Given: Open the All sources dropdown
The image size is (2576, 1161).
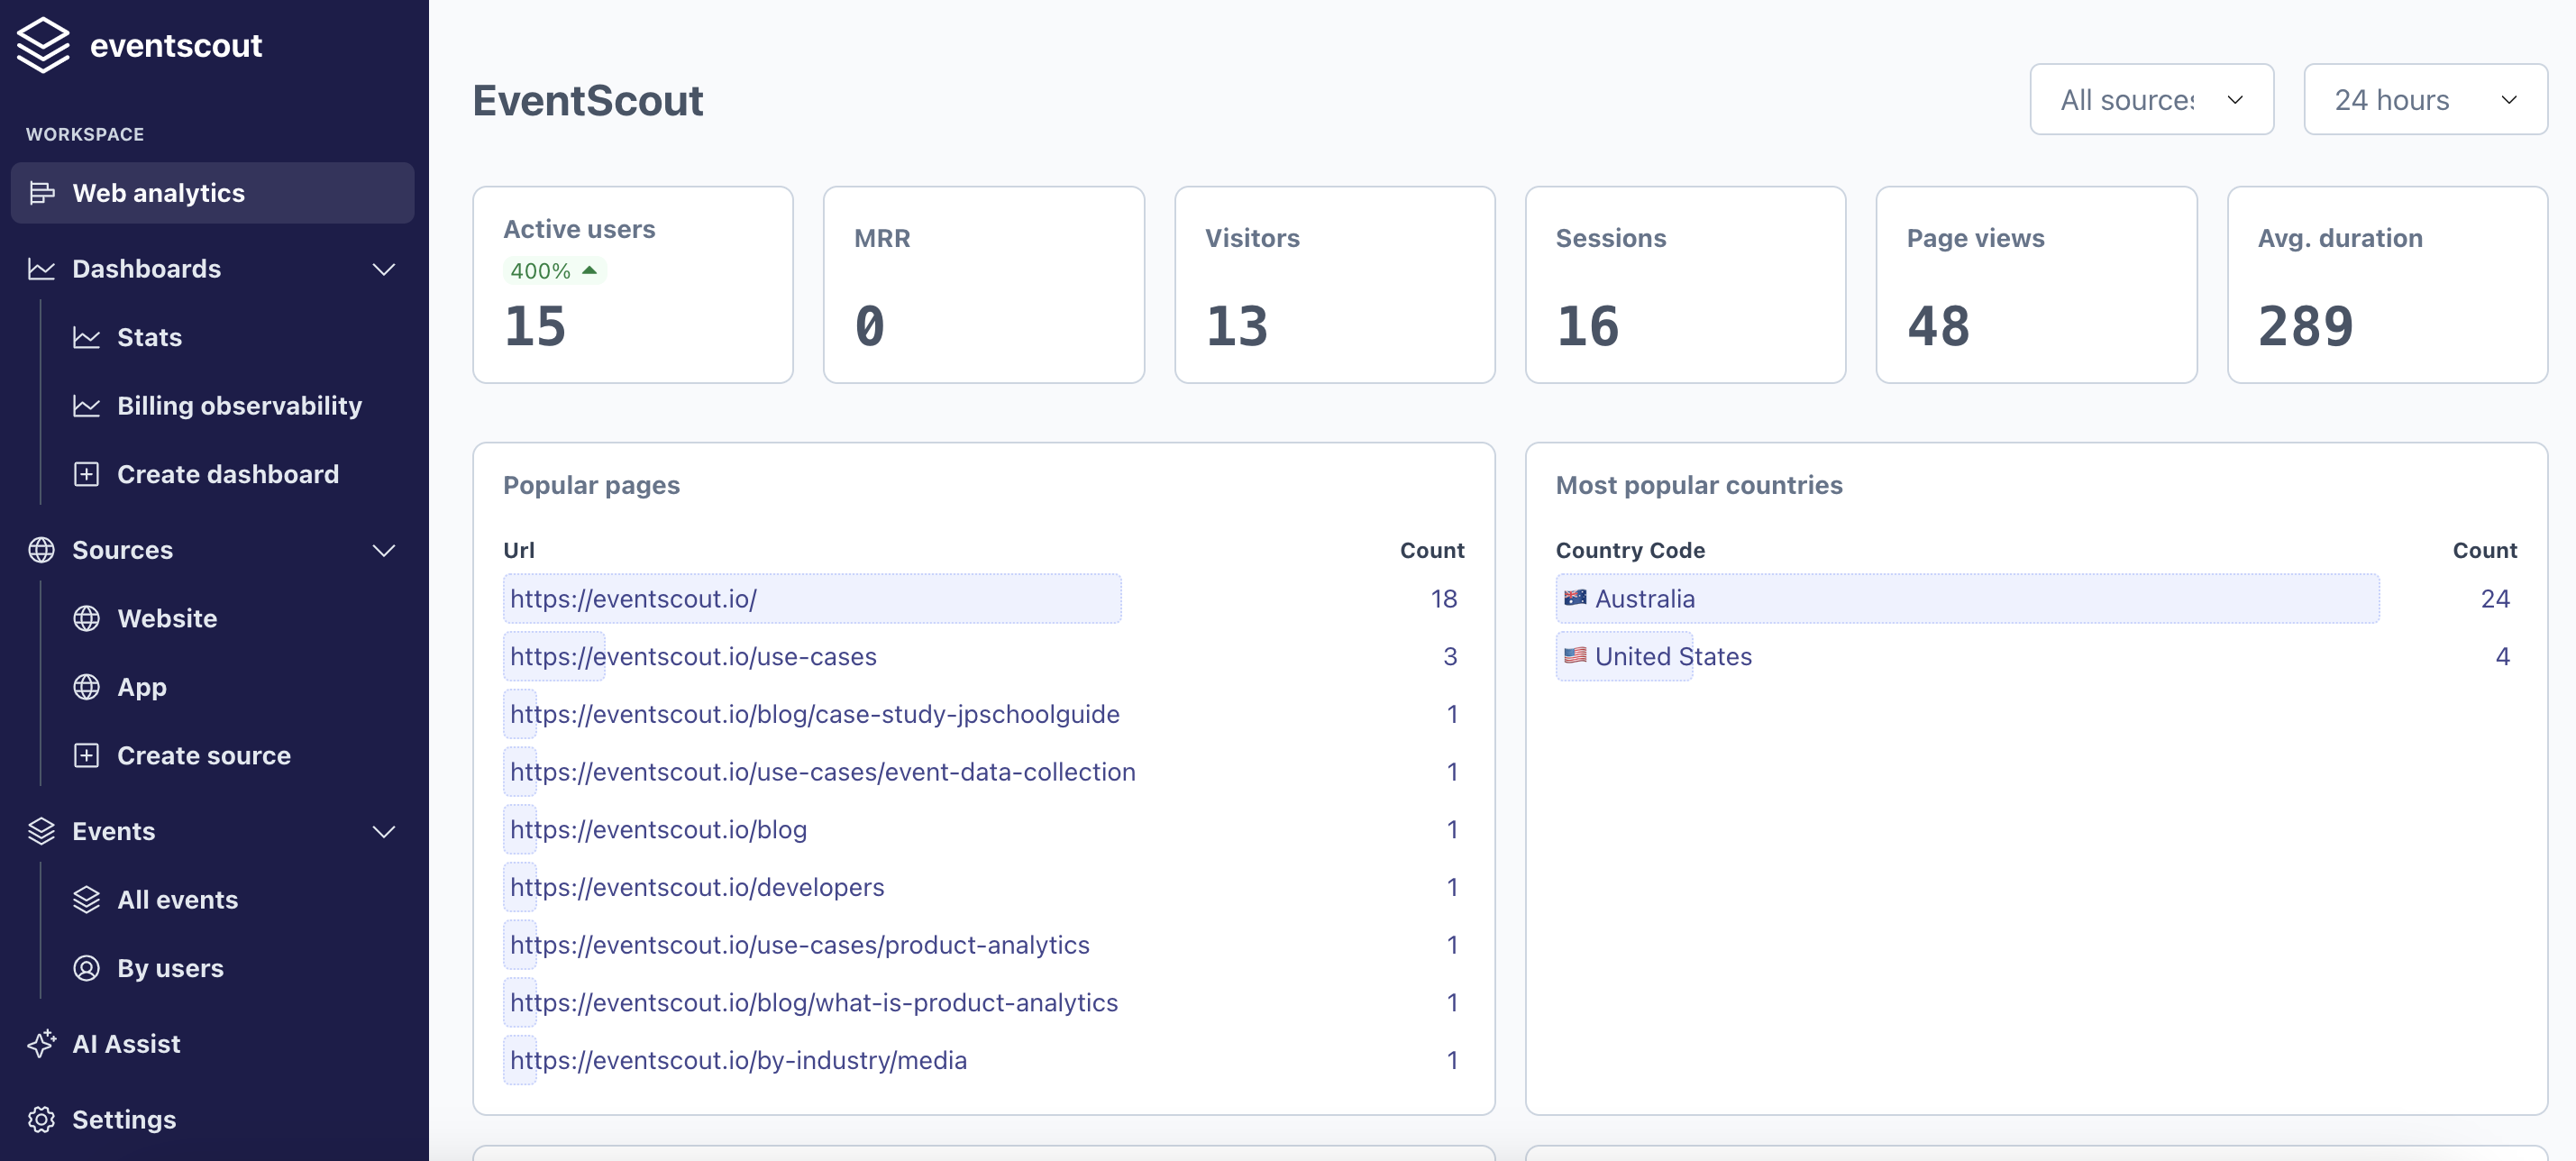Looking at the screenshot, I should [2151, 100].
